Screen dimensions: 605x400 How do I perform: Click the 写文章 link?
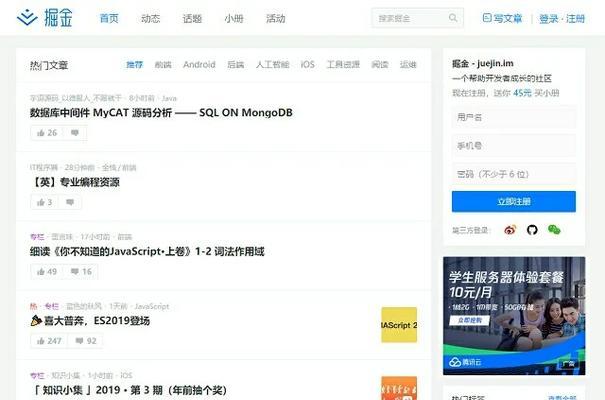pos(507,18)
